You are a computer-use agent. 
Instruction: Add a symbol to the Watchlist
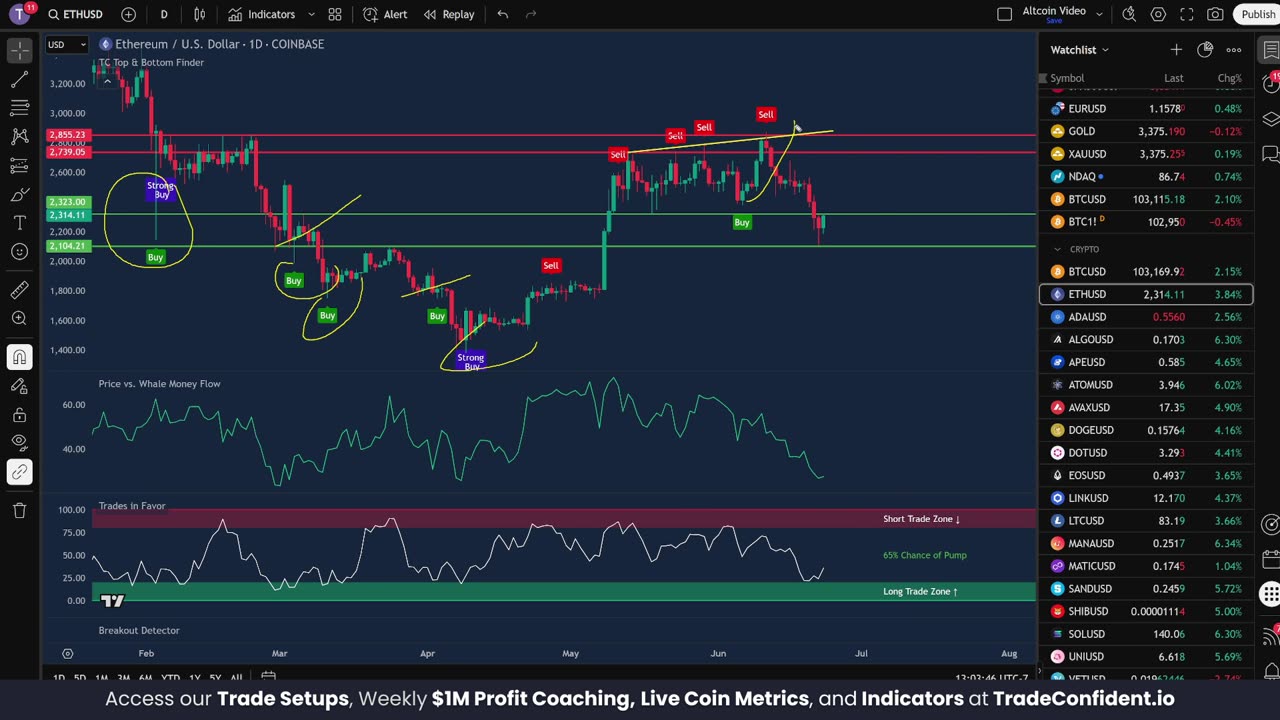point(1176,50)
